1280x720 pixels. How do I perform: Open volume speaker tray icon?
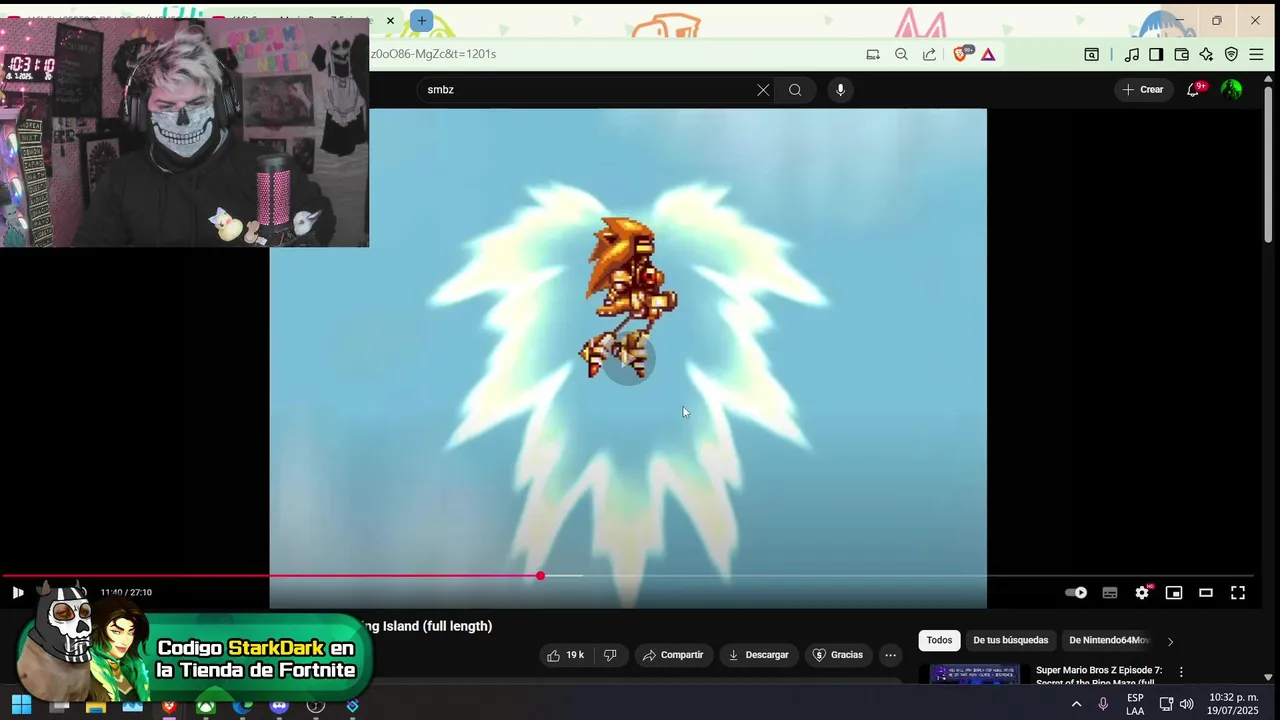[1186, 704]
